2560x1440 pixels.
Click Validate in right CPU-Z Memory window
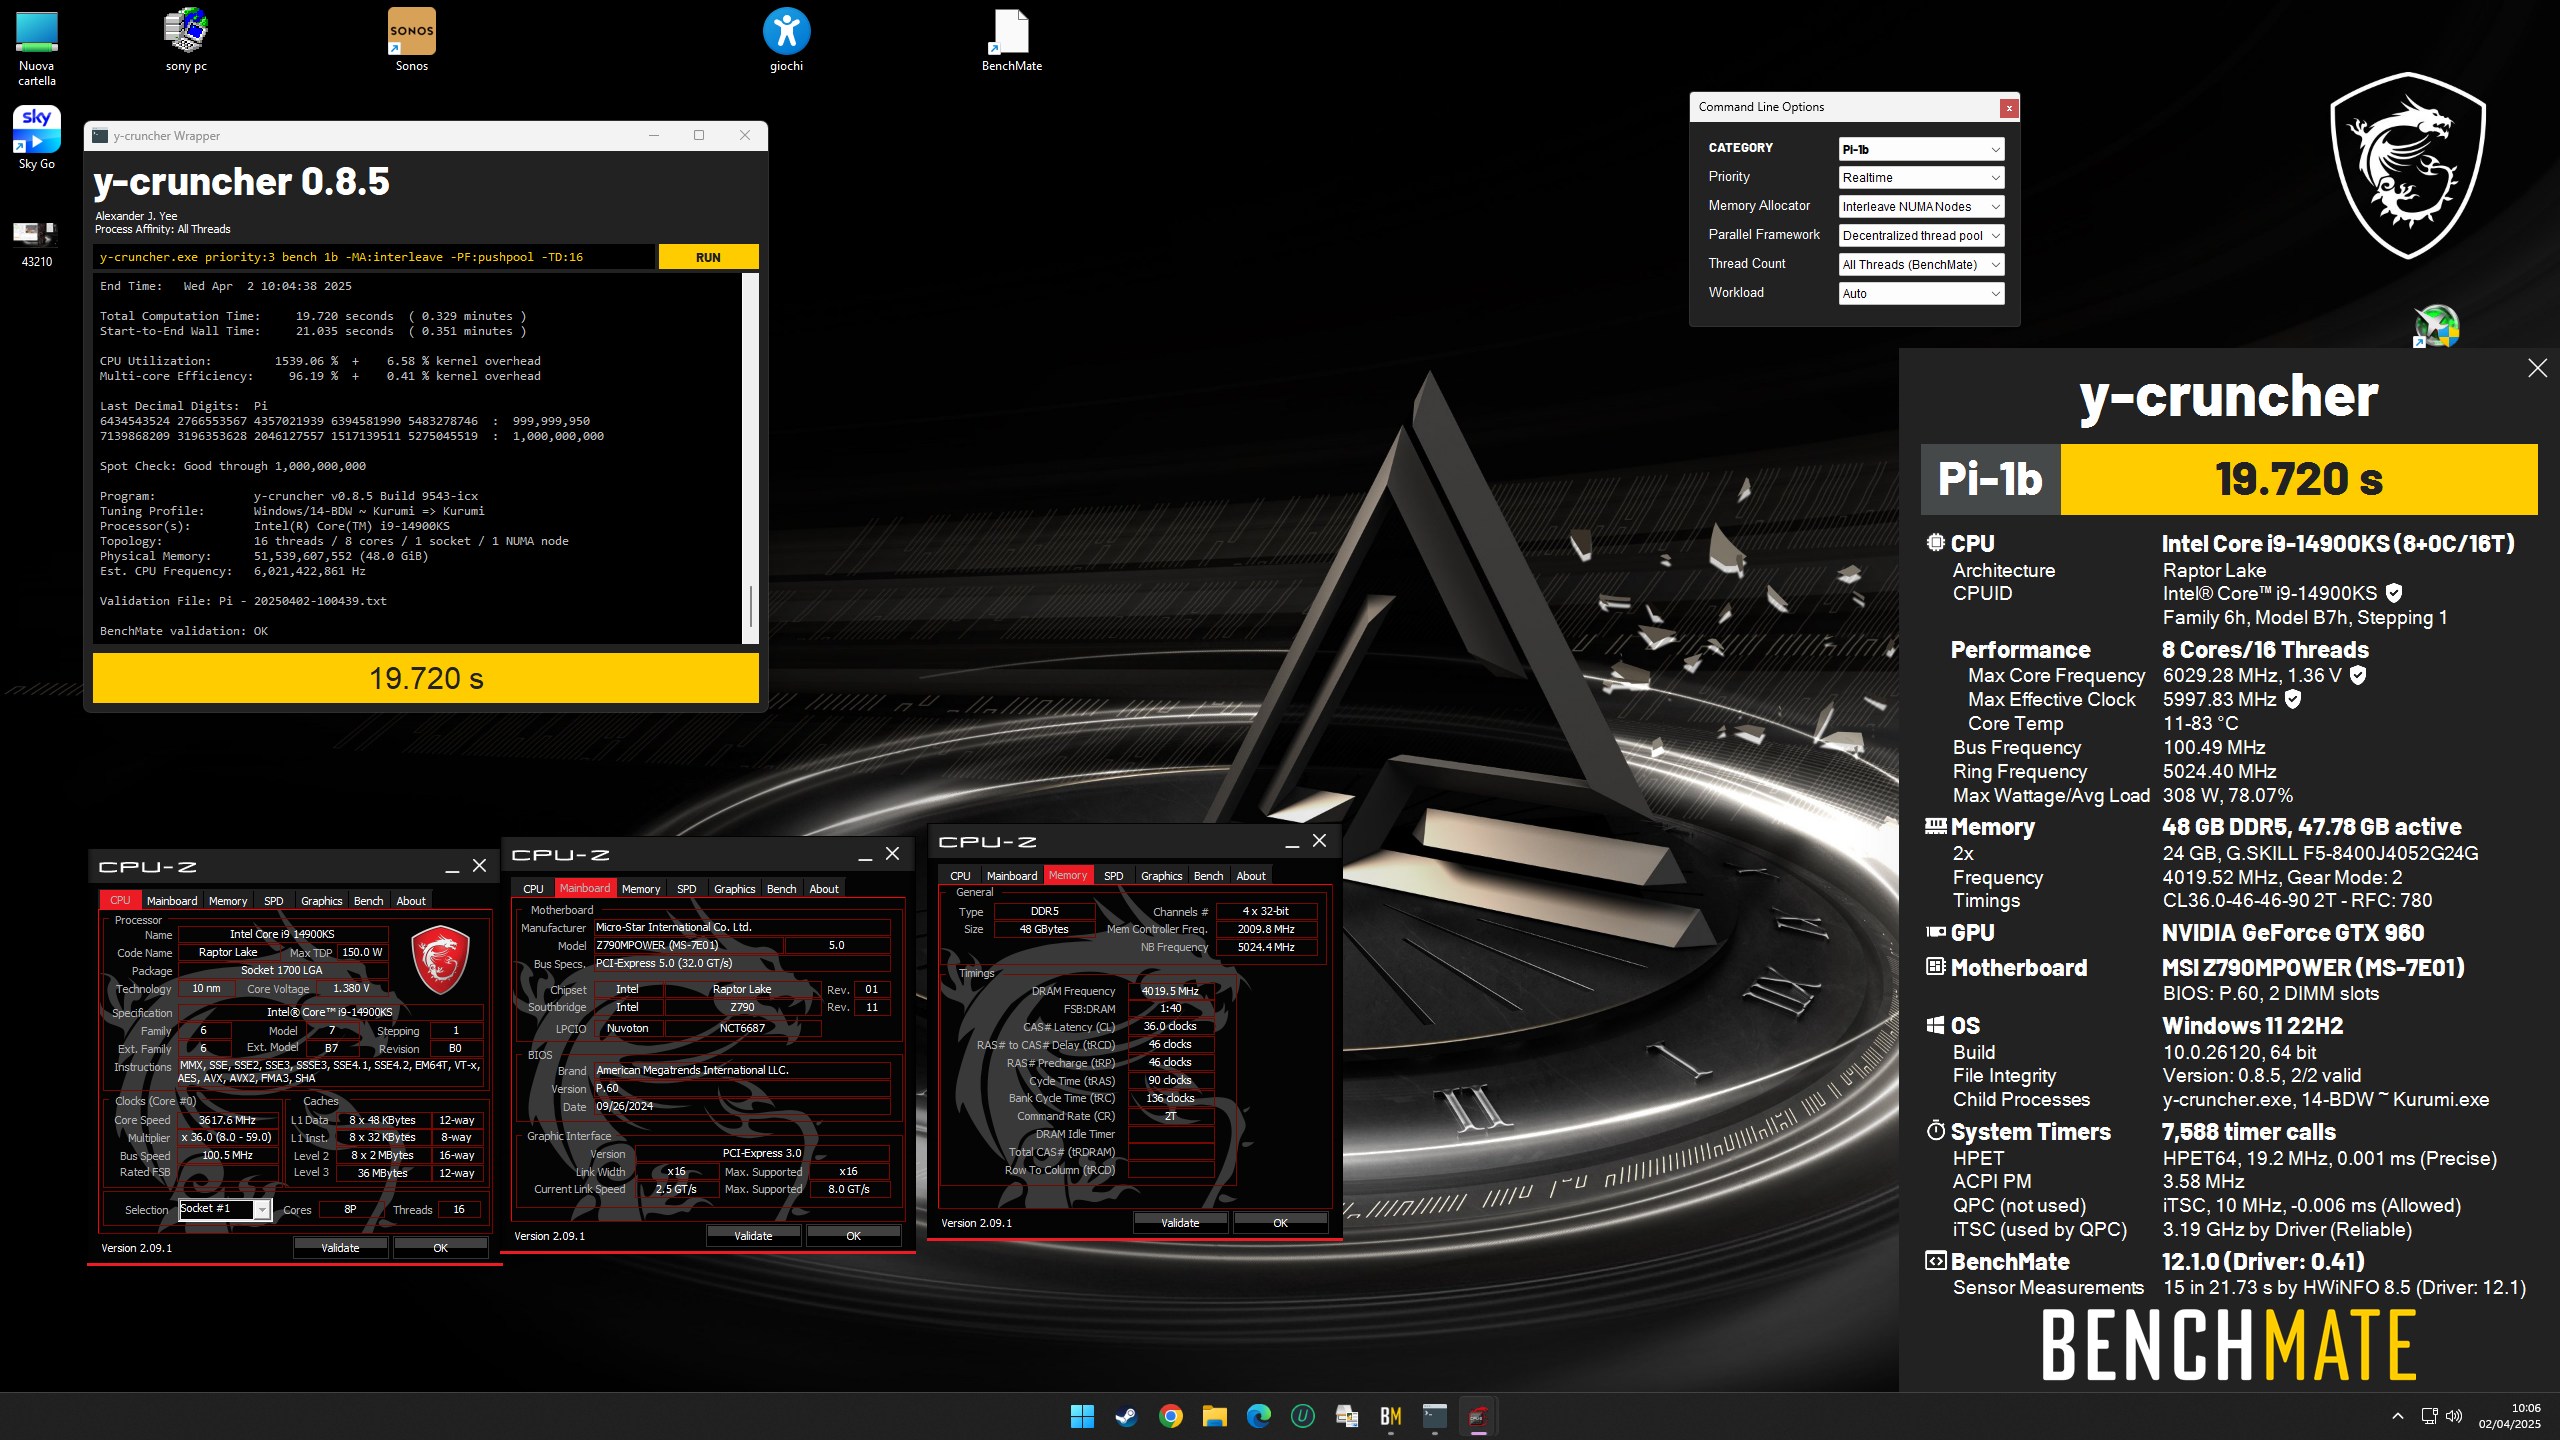tap(1180, 1223)
